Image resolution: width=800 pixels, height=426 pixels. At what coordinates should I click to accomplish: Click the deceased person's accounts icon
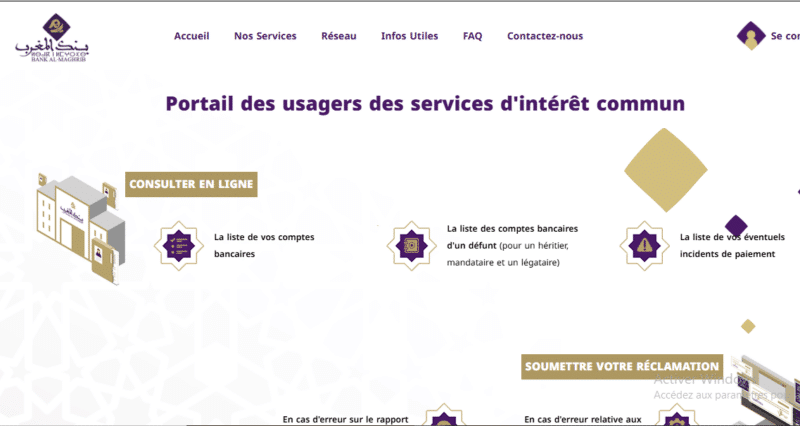[x=411, y=245]
